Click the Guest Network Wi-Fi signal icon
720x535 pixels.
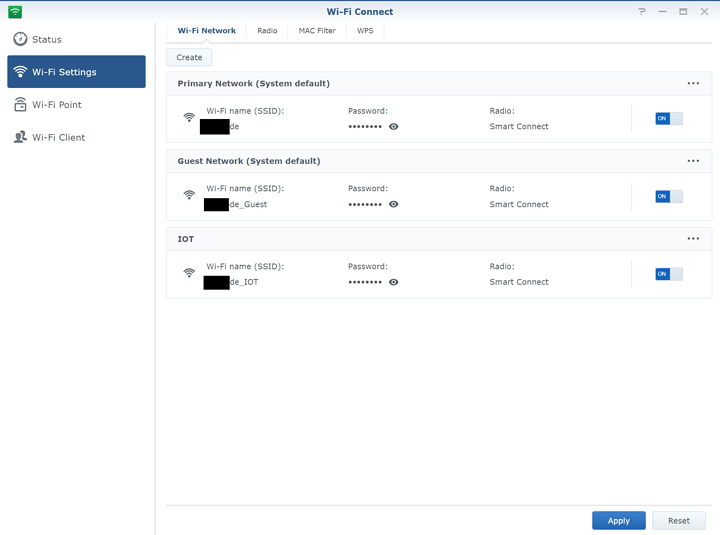[x=189, y=196]
